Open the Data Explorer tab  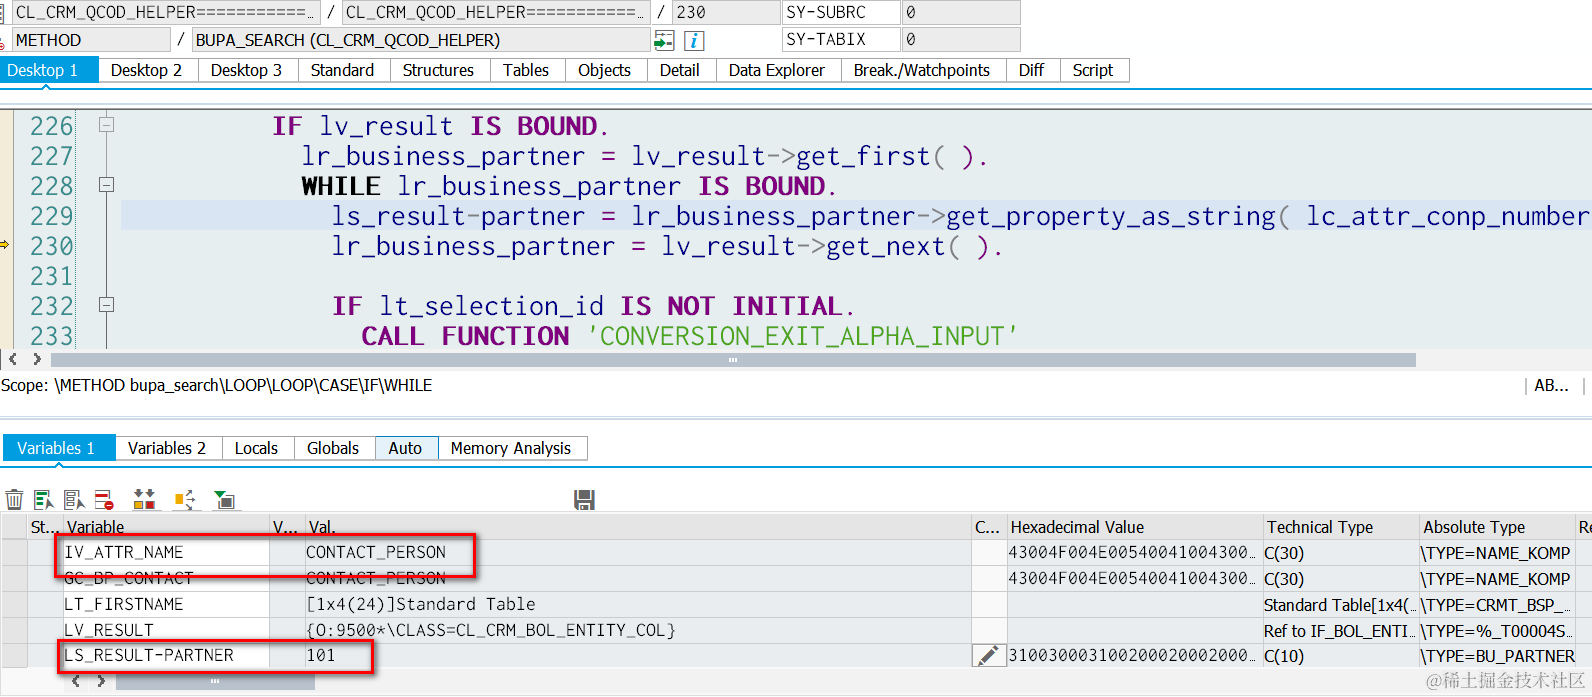click(777, 70)
